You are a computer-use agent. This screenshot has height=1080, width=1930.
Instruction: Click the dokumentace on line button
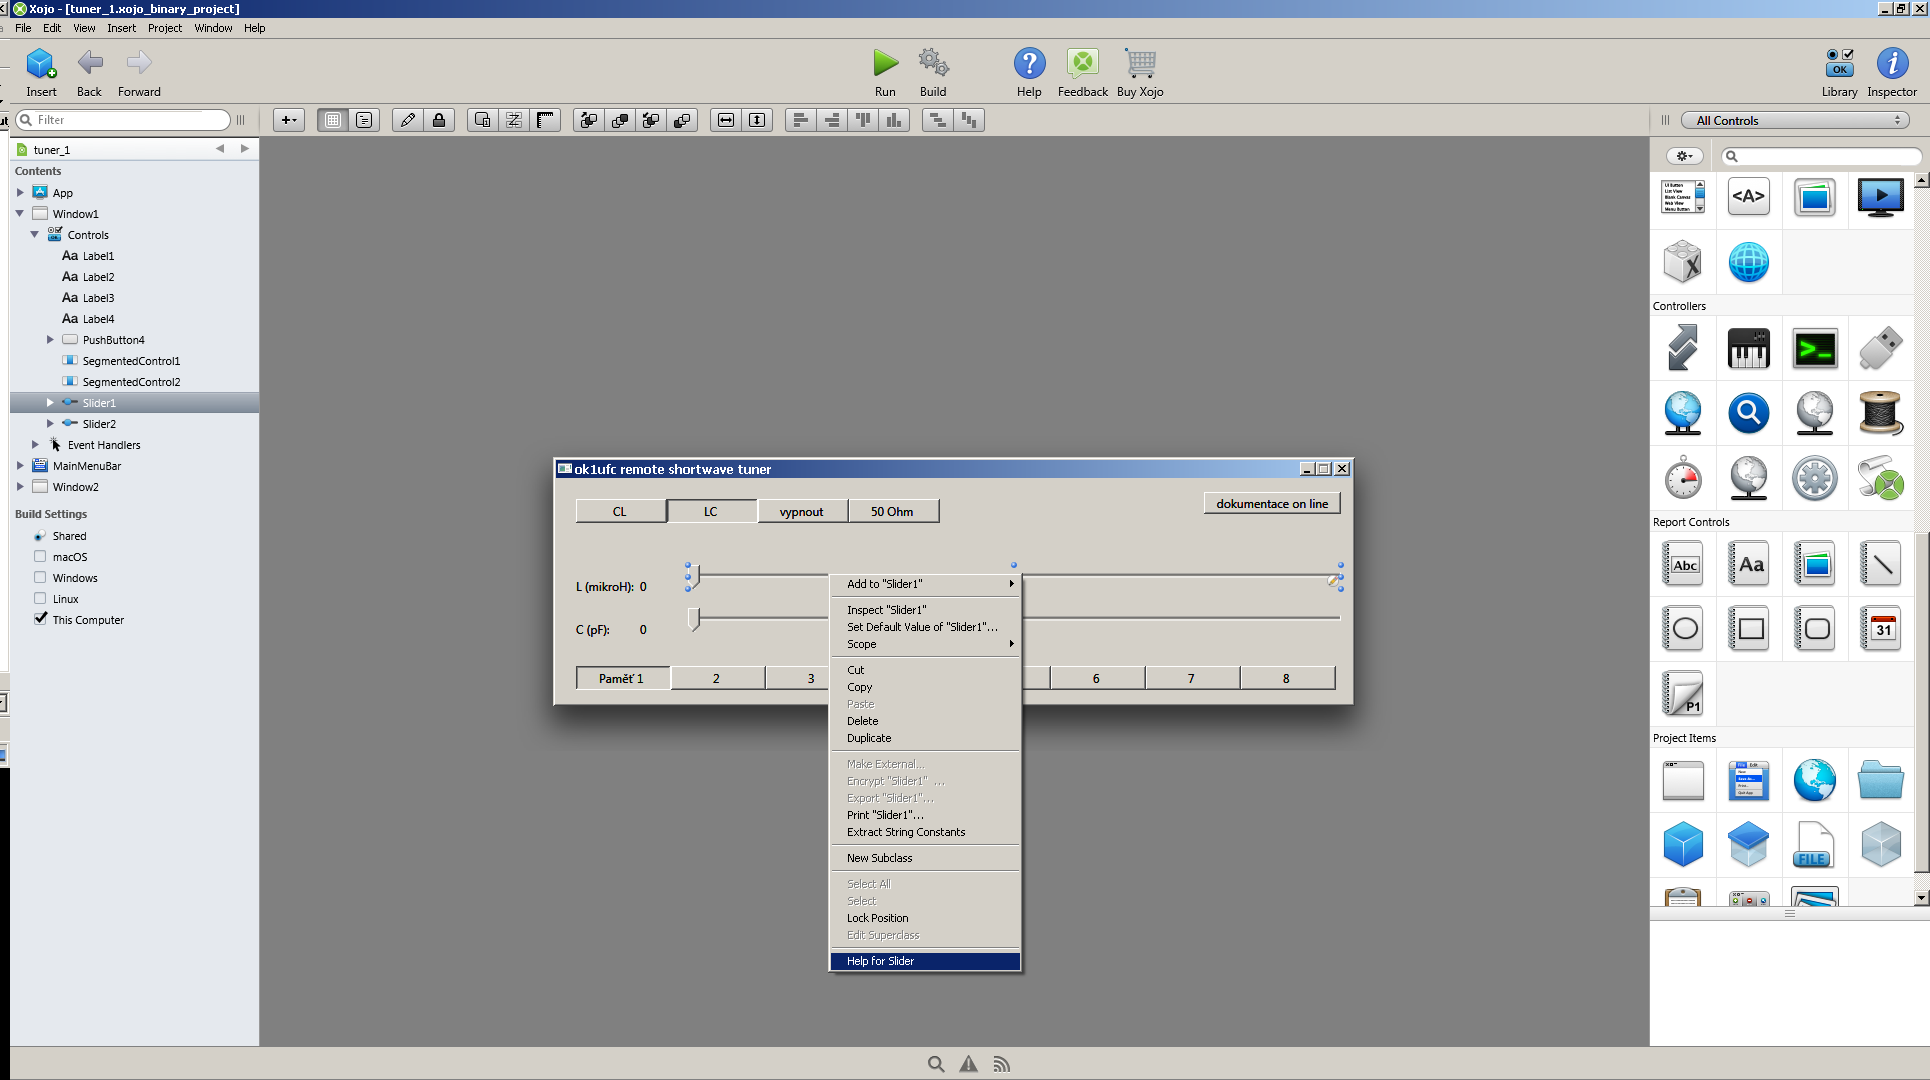[x=1271, y=504]
